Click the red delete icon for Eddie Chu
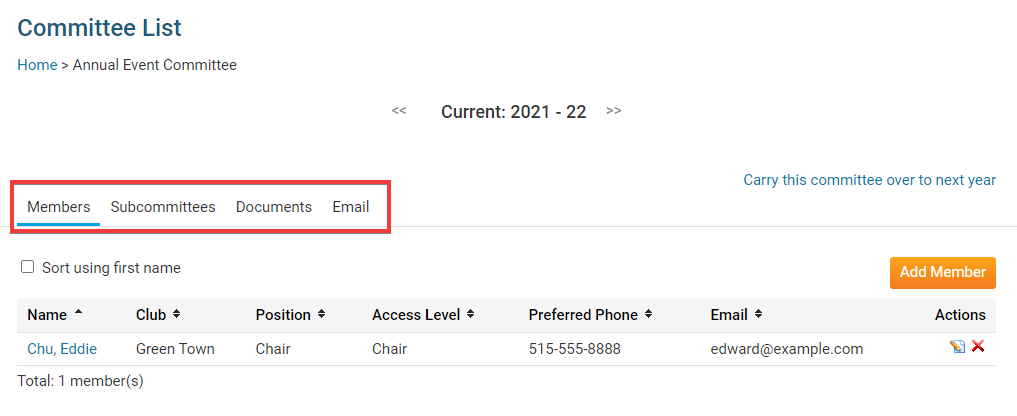This screenshot has width=1017, height=416. pyautogui.click(x=978, y=346)
